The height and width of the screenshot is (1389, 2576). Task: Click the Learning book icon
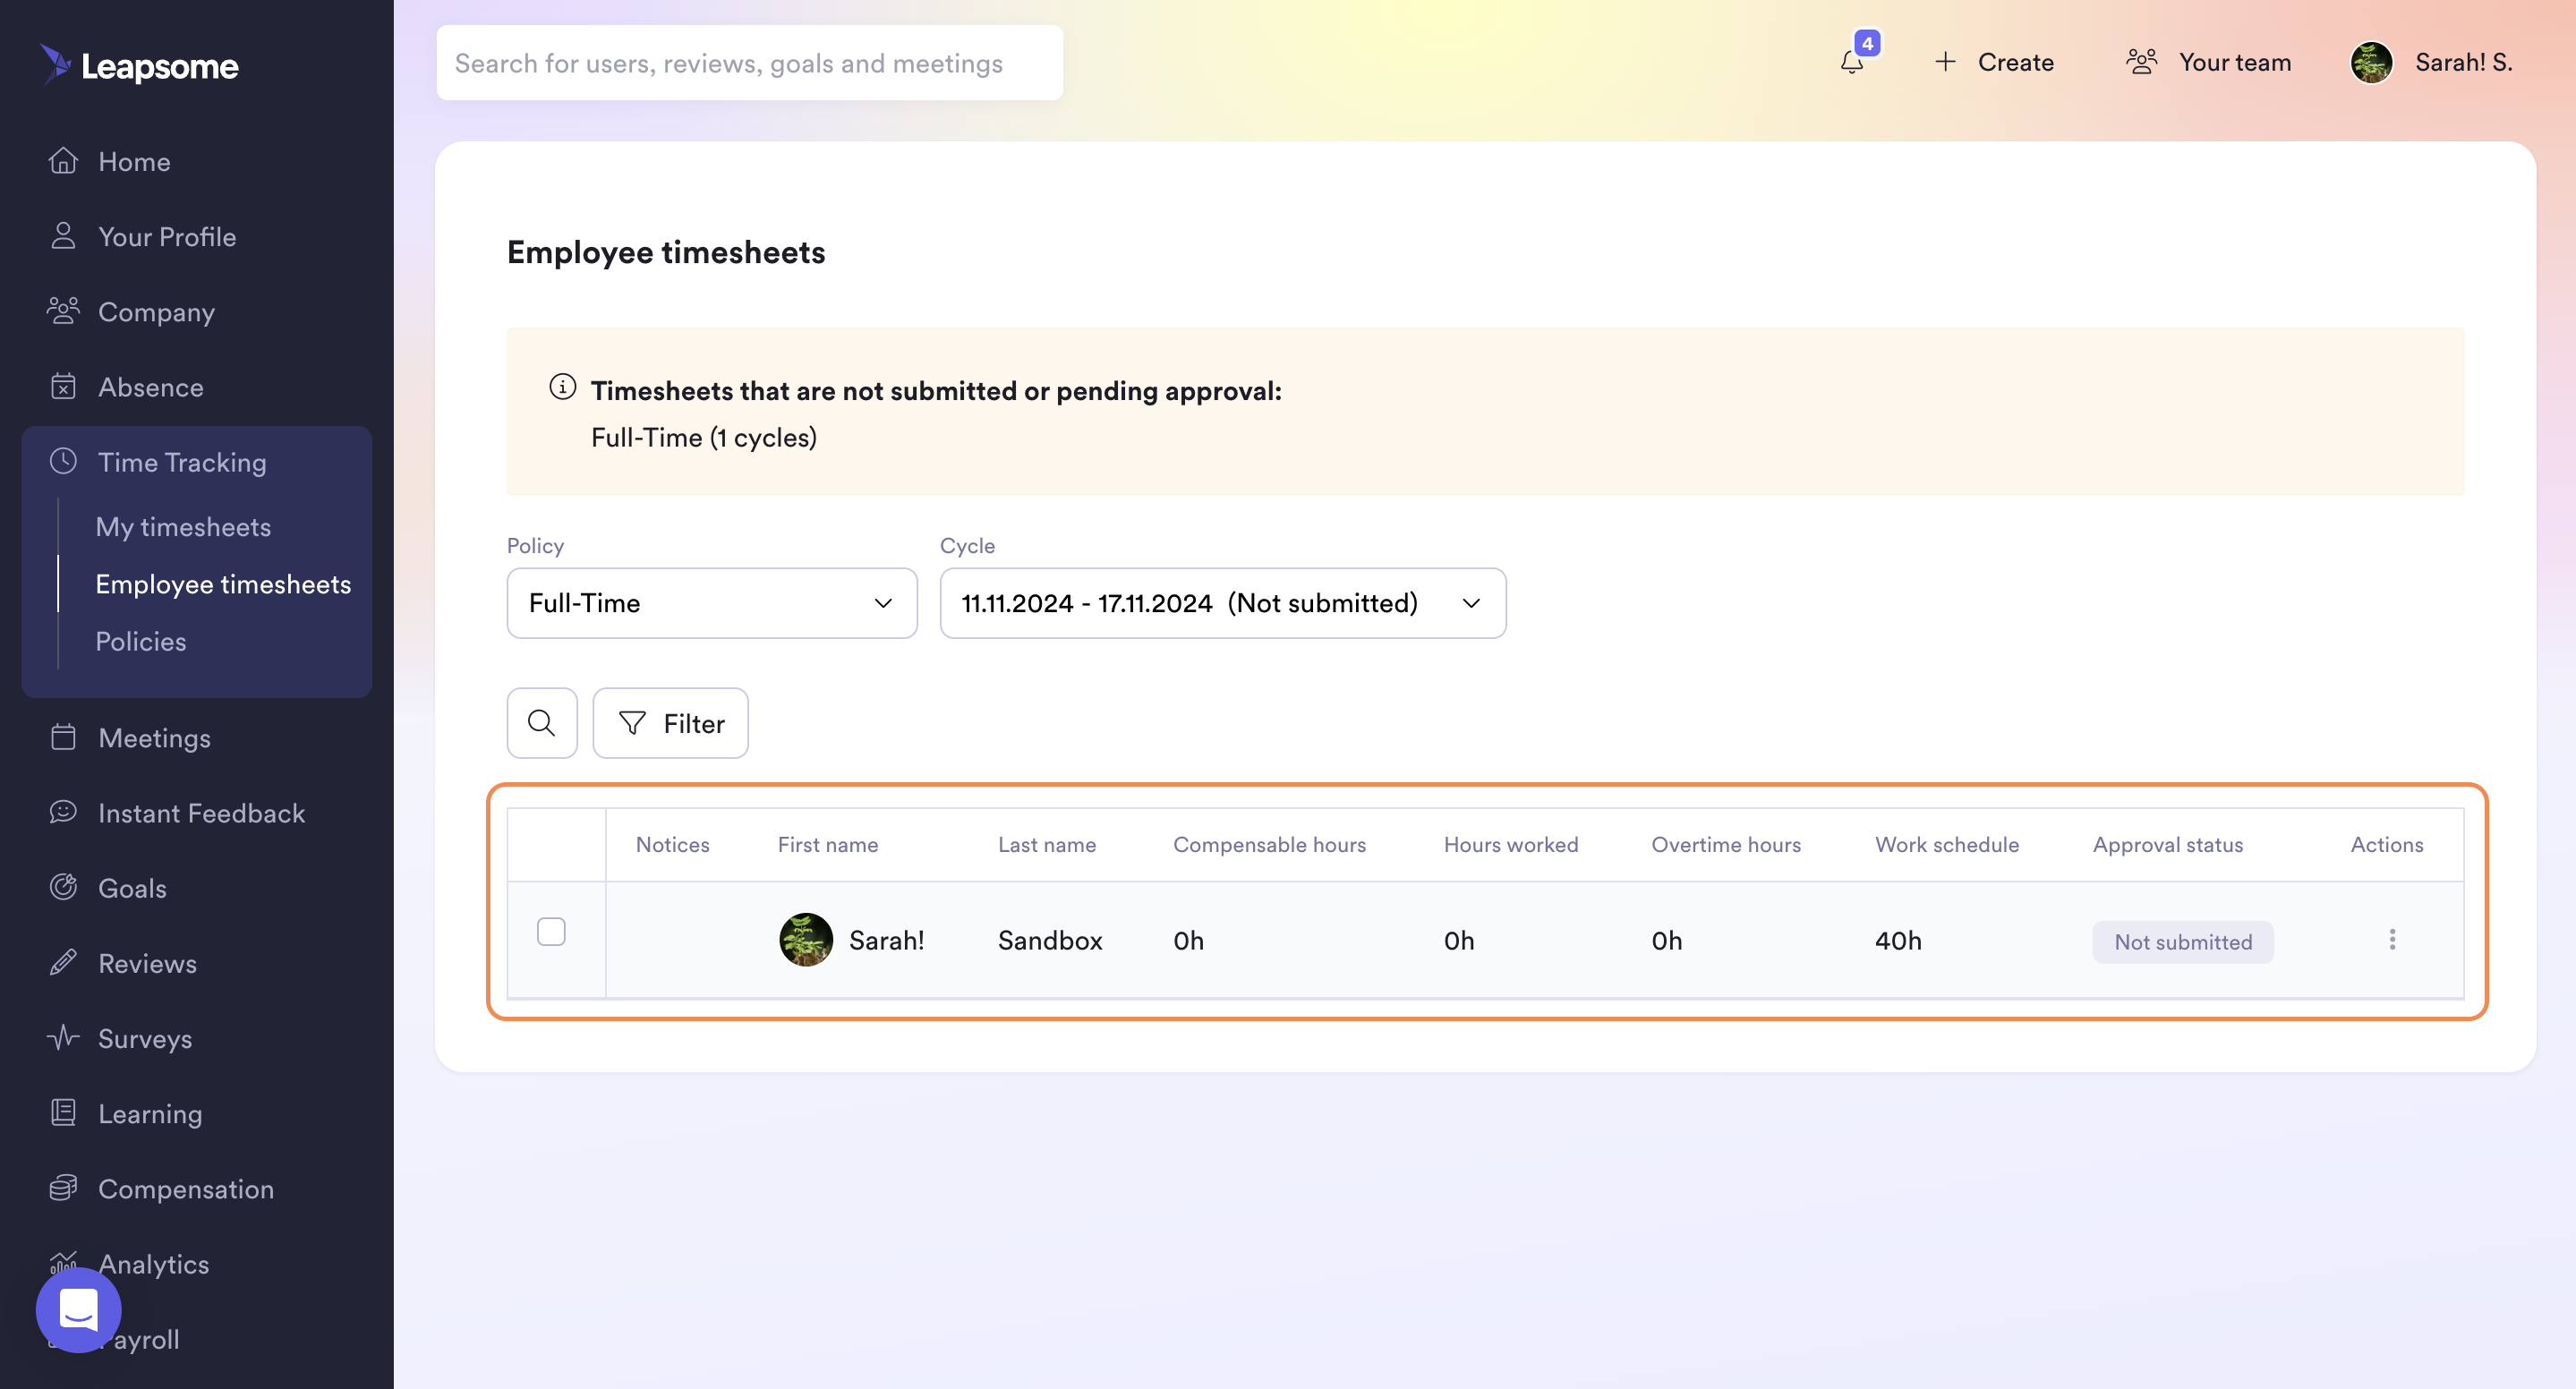coord(63,1112)
